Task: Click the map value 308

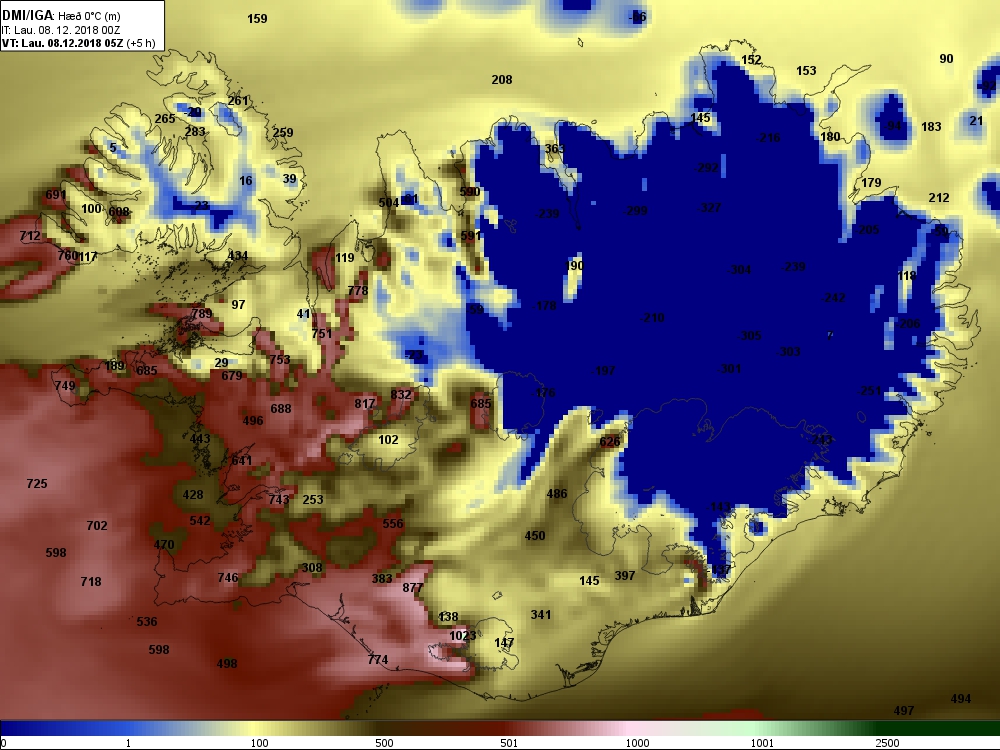Action: pyautogui.click(x=312, y=568)
